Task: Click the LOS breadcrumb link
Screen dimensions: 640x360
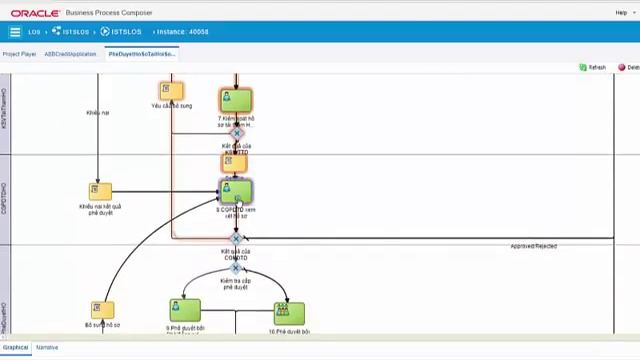Action: [34, 32]
